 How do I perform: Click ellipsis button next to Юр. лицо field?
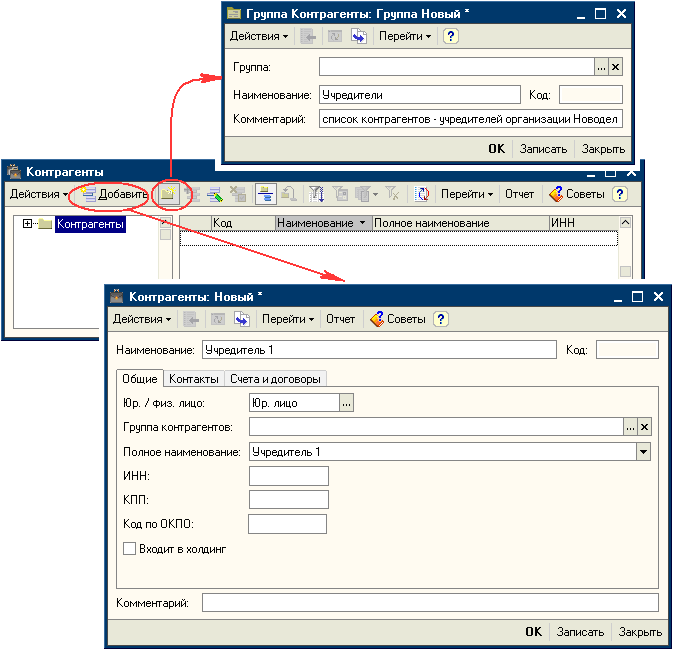[x=346, y=403]
